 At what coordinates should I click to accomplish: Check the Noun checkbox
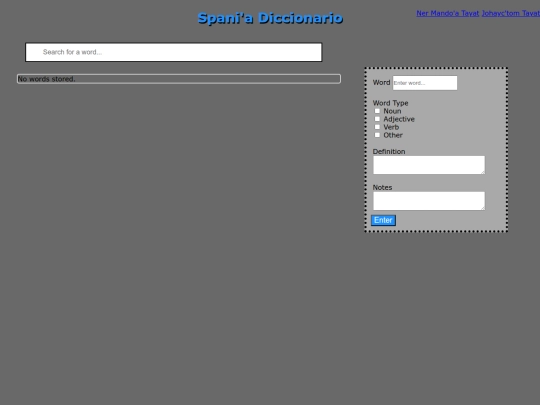(x=377, y=111)
